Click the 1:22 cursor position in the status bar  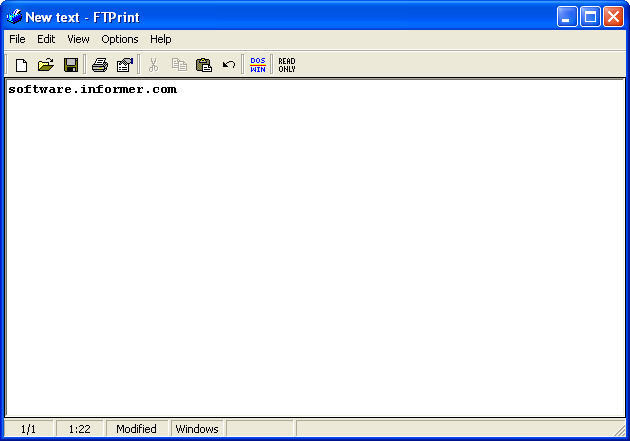click(x=80, y=429)
